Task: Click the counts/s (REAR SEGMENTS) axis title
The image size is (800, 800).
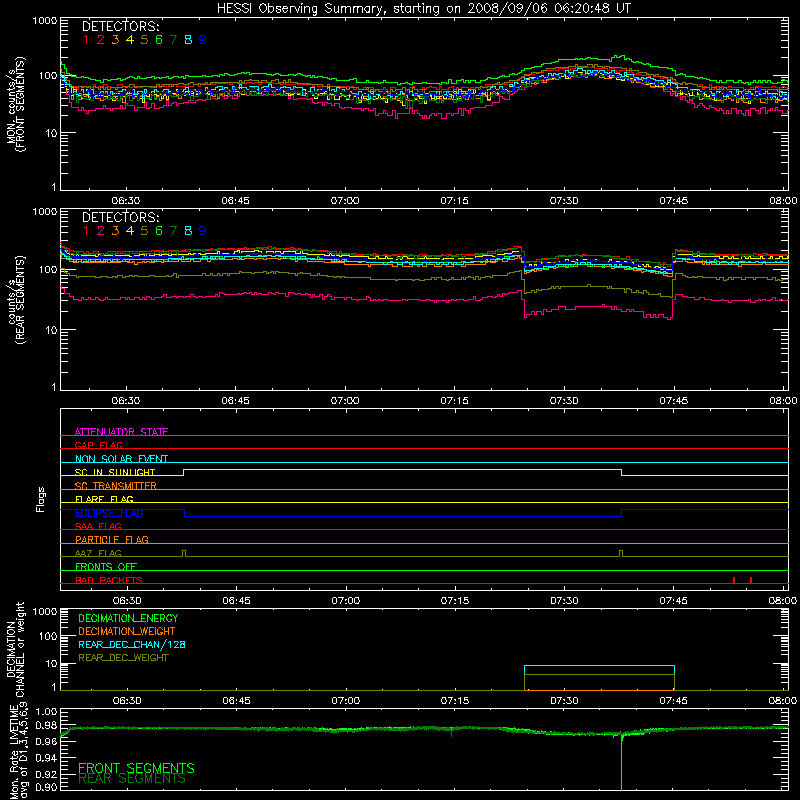Action: 16,300
